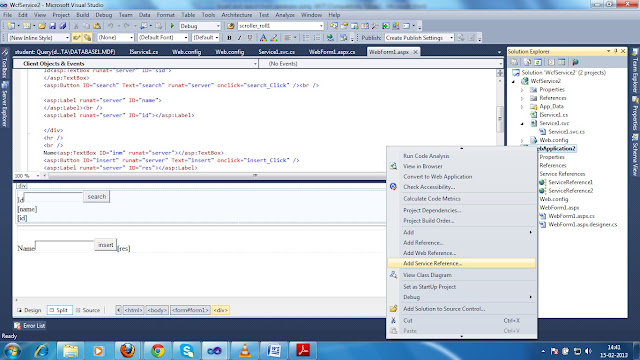Choose Add Solution to Source Control

tap(462, 309)
